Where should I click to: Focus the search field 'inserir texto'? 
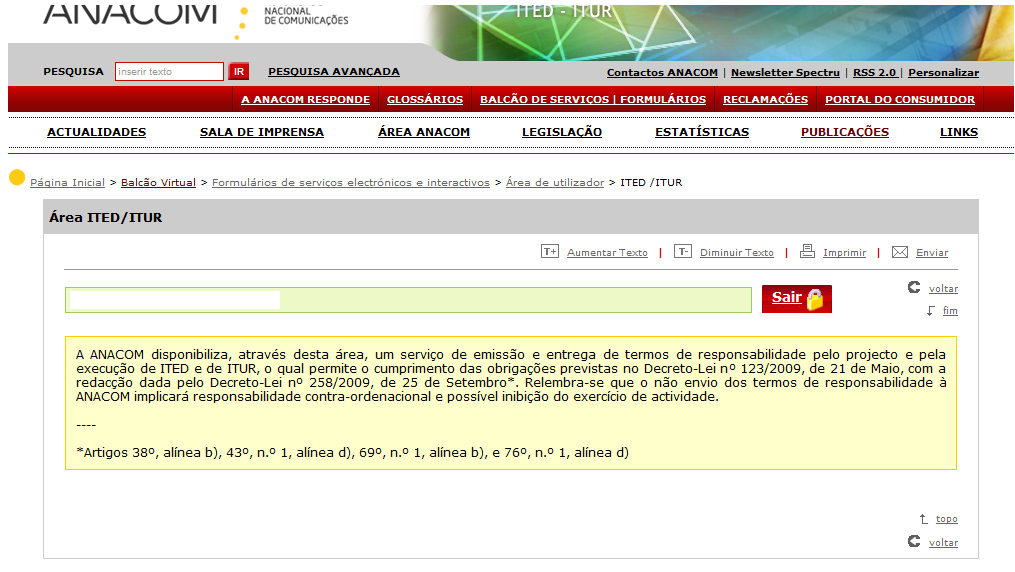click(169, 72)
